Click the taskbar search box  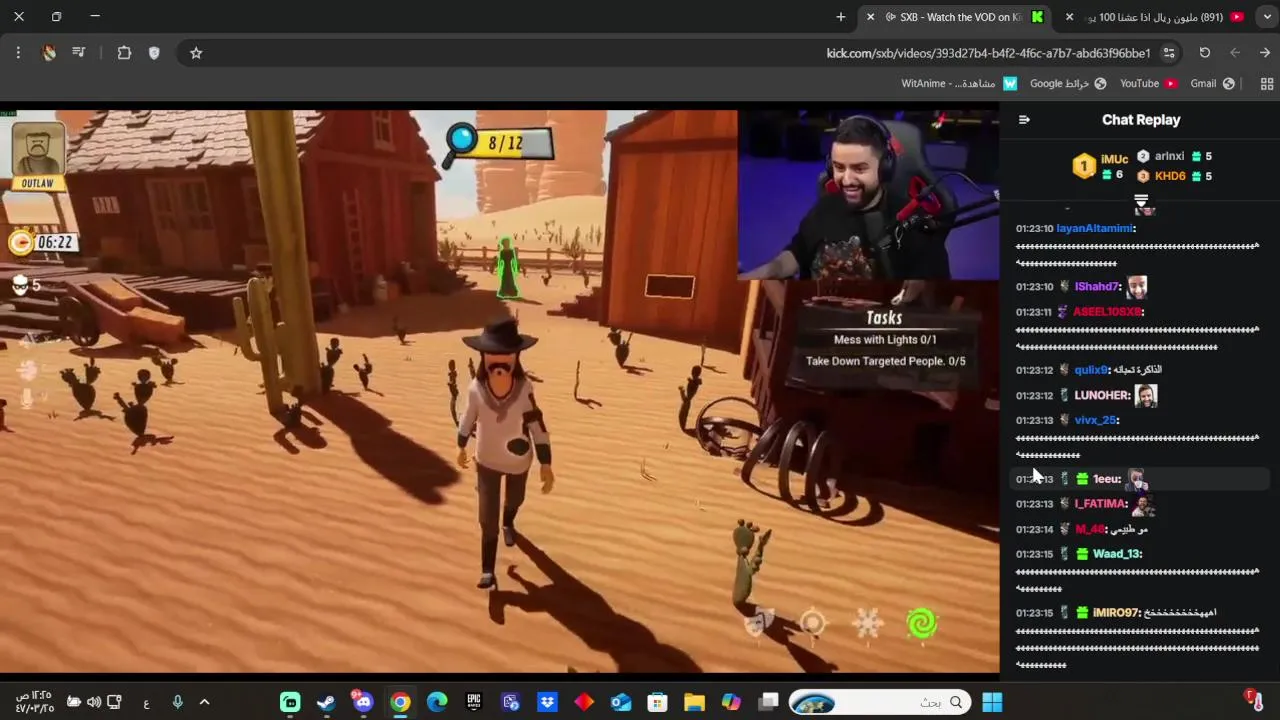[x=880, y=703]
